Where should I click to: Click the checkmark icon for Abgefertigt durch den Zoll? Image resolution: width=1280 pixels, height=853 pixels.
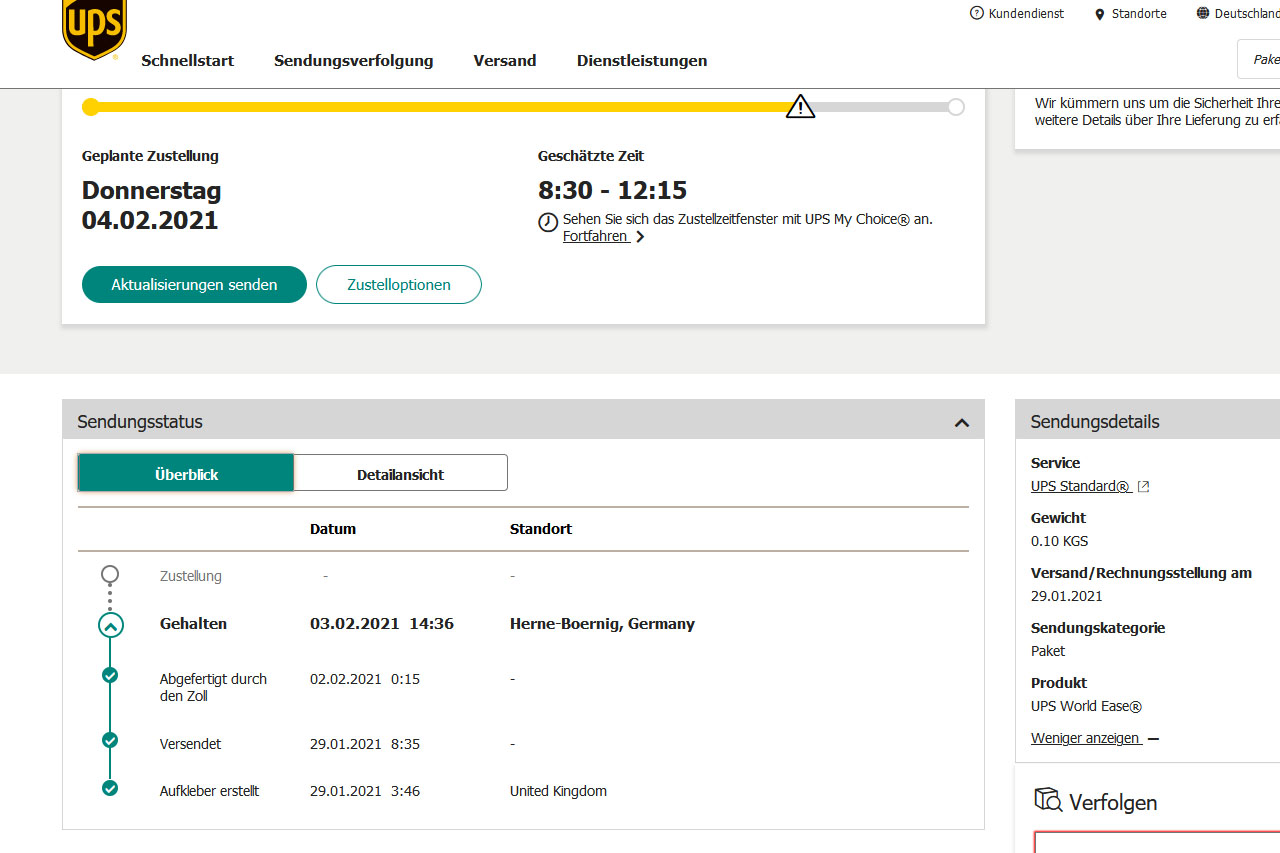(110, 675)
